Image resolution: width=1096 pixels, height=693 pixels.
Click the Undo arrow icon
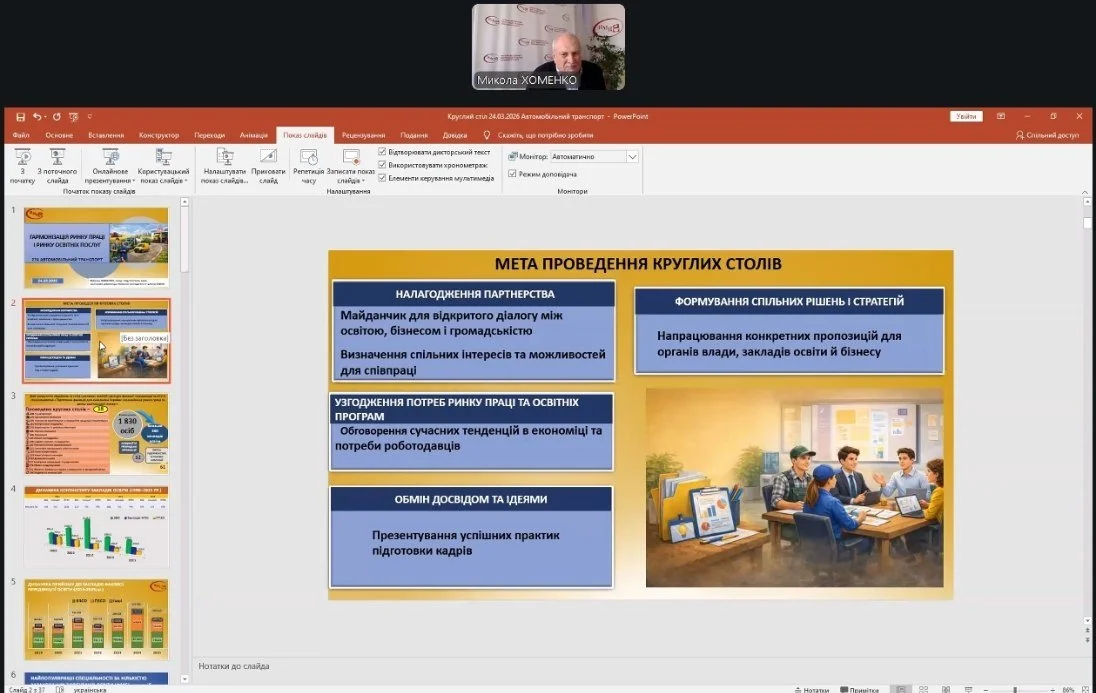(36, 117)
